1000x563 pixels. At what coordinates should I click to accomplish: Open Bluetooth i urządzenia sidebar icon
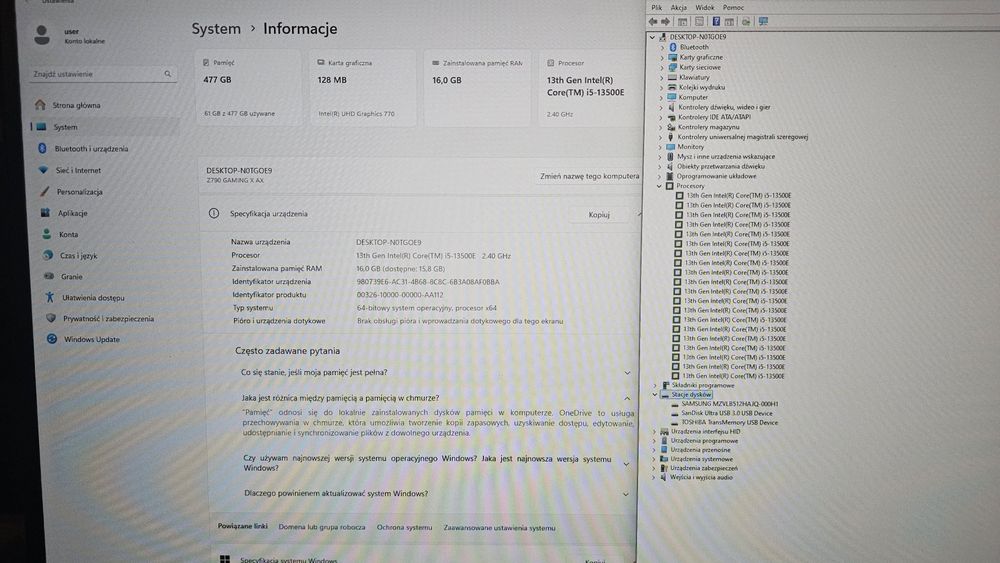coord(42,148)
